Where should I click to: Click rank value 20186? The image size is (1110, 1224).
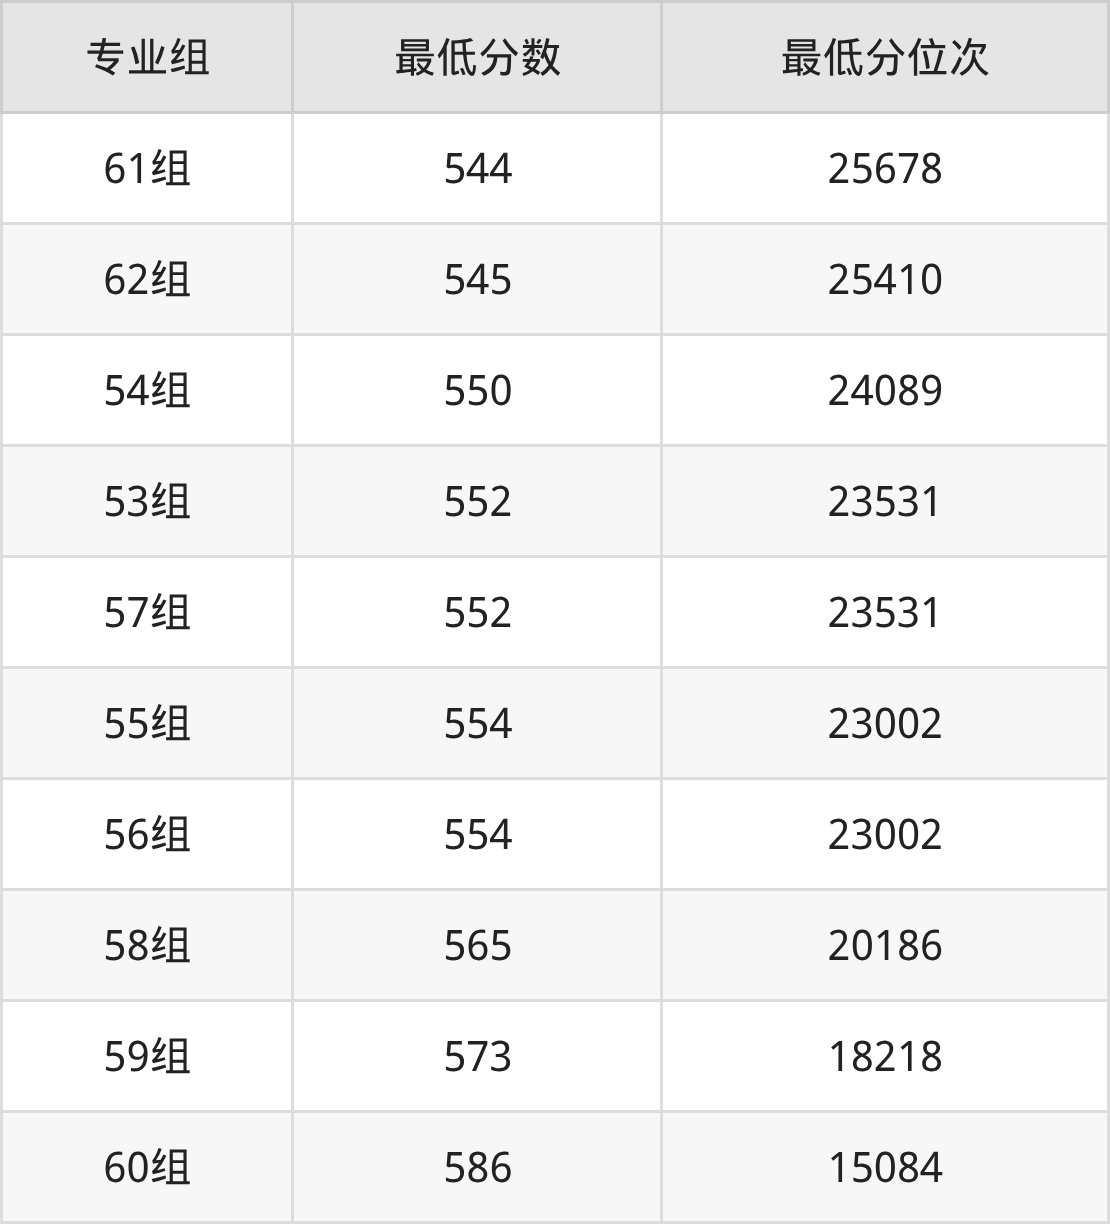tap(884, 945)
